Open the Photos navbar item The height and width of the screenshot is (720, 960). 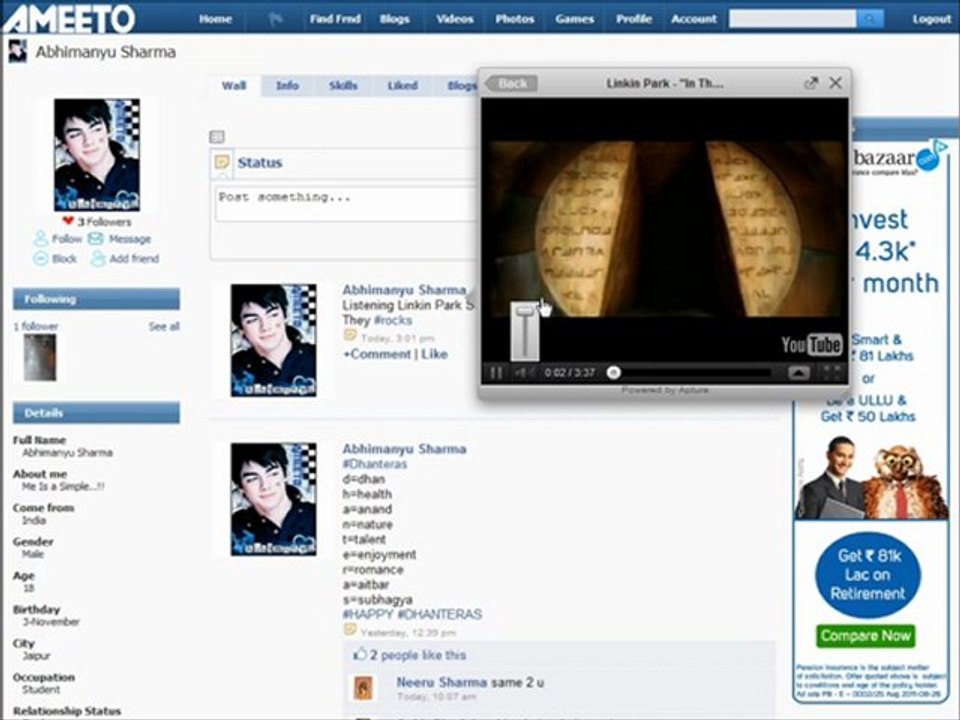coord(514,19)
